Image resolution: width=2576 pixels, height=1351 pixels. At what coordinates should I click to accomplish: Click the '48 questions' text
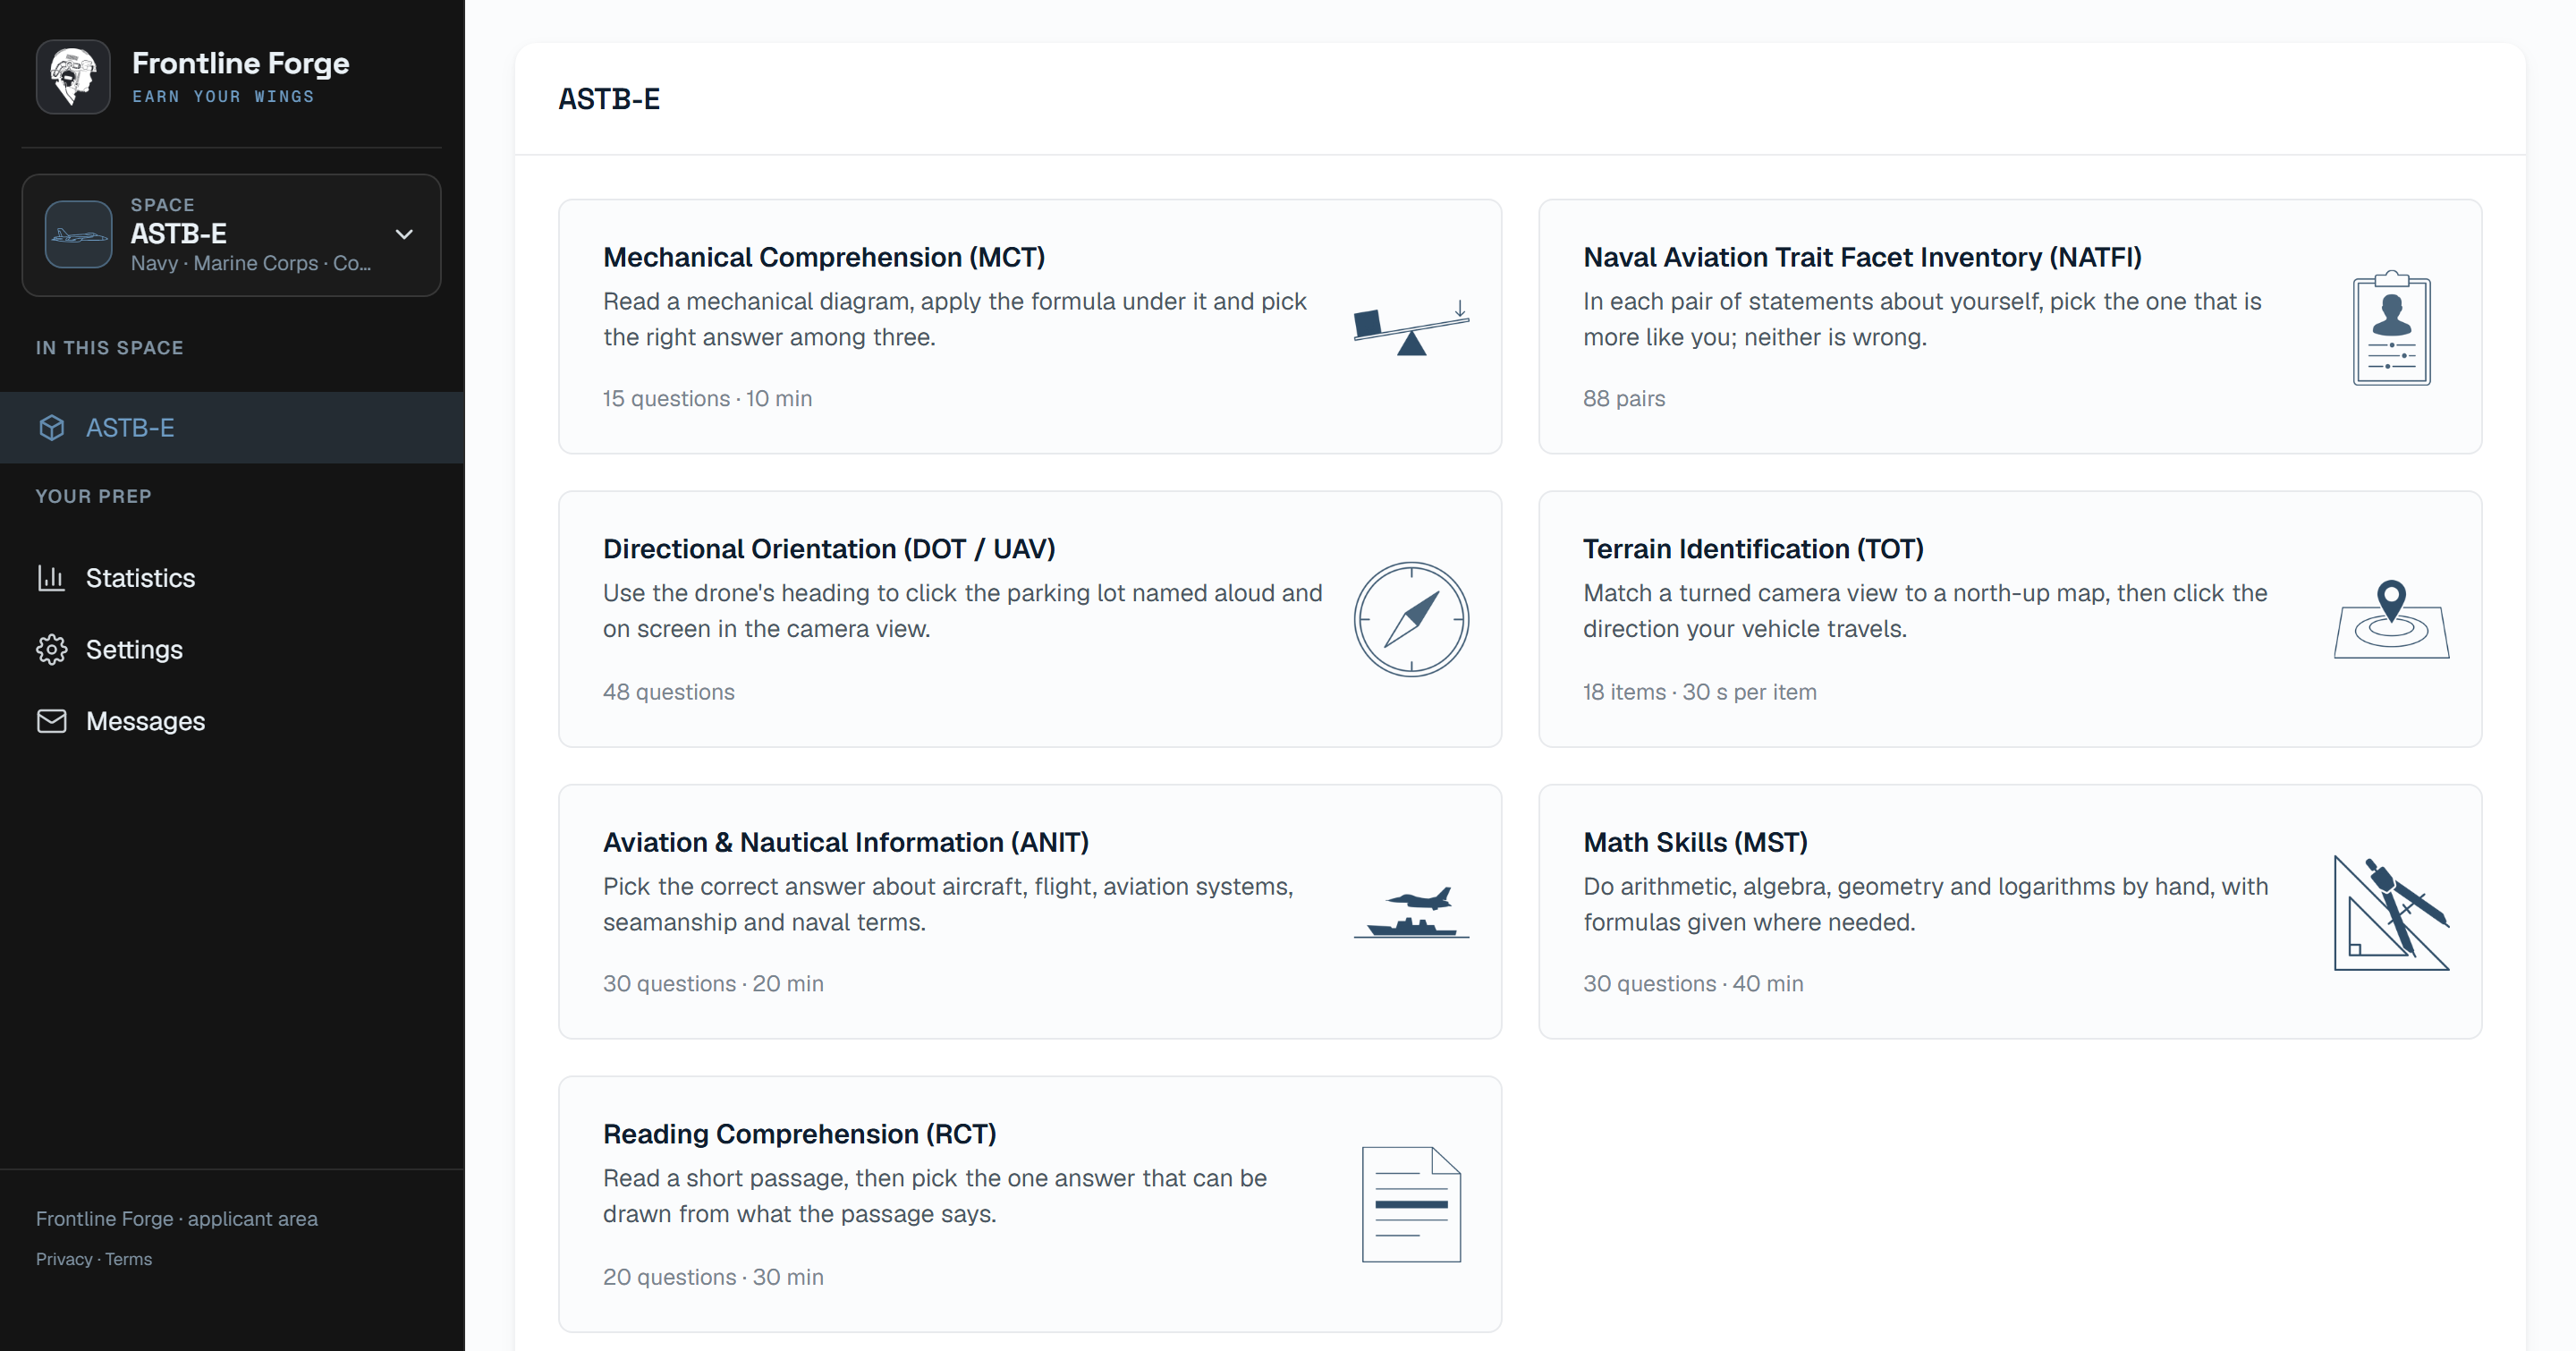[668, 692]
